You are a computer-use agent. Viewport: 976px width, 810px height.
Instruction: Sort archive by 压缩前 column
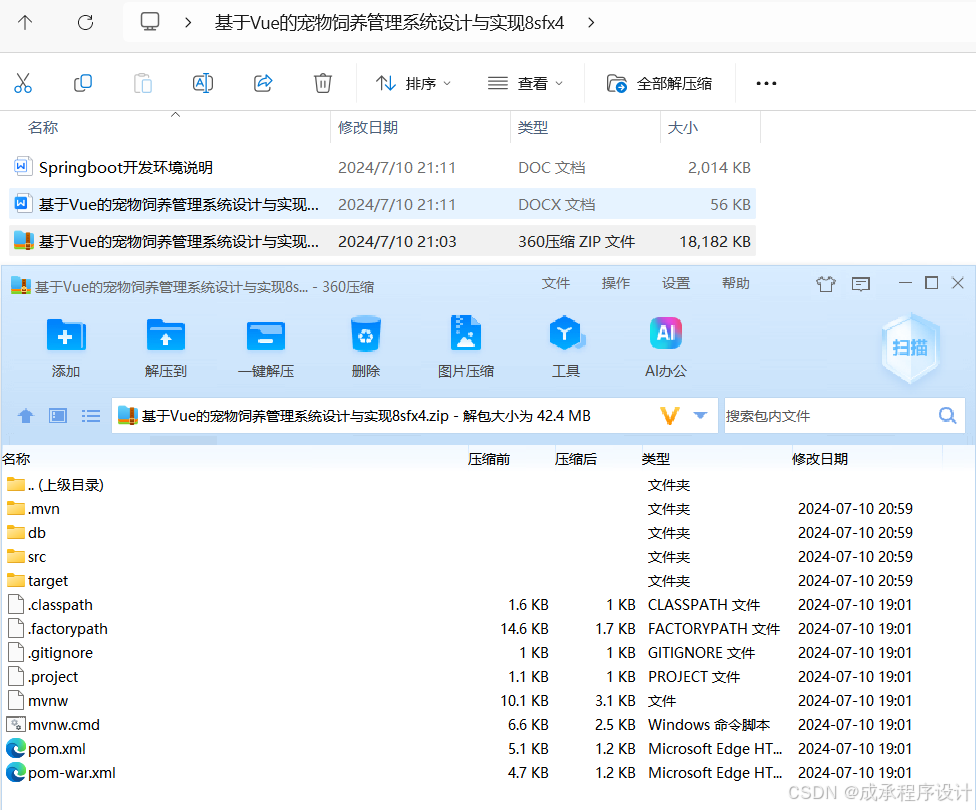click(489, 459)
